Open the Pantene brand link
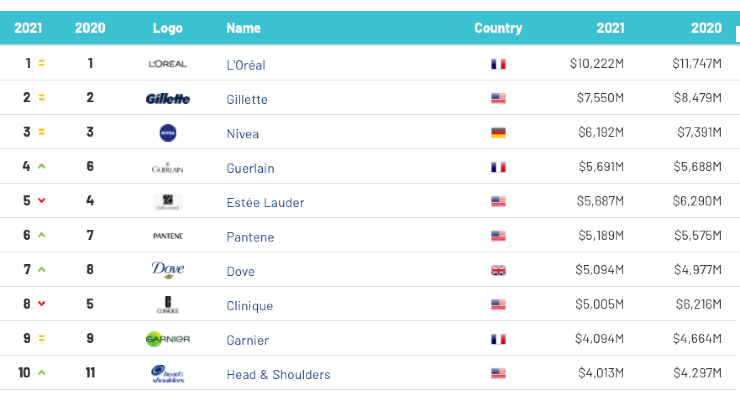This screenshot has width=740, height=400. 250,237
